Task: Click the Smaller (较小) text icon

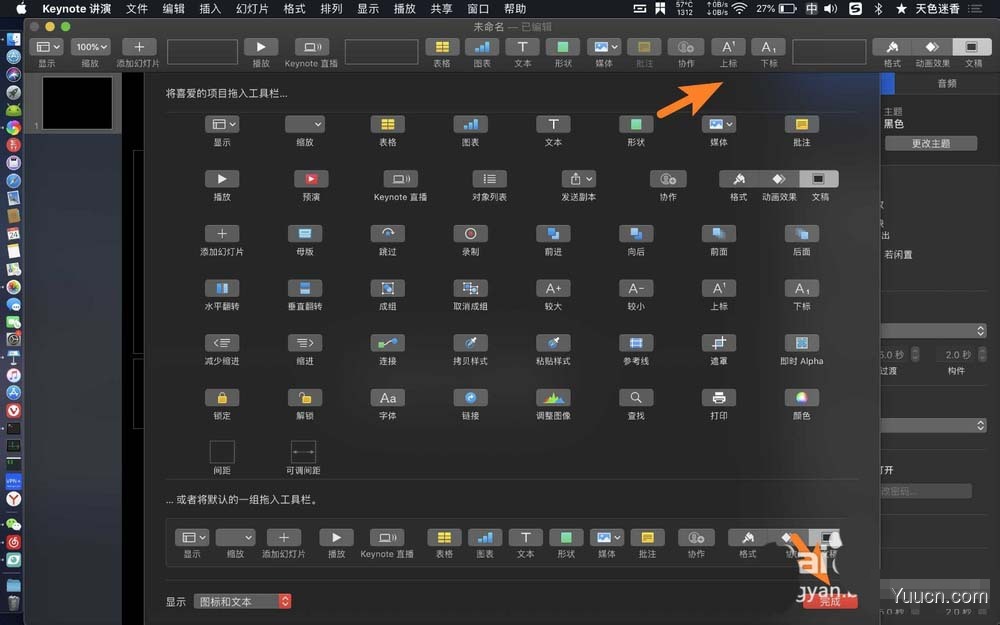Action: (636, 288)
